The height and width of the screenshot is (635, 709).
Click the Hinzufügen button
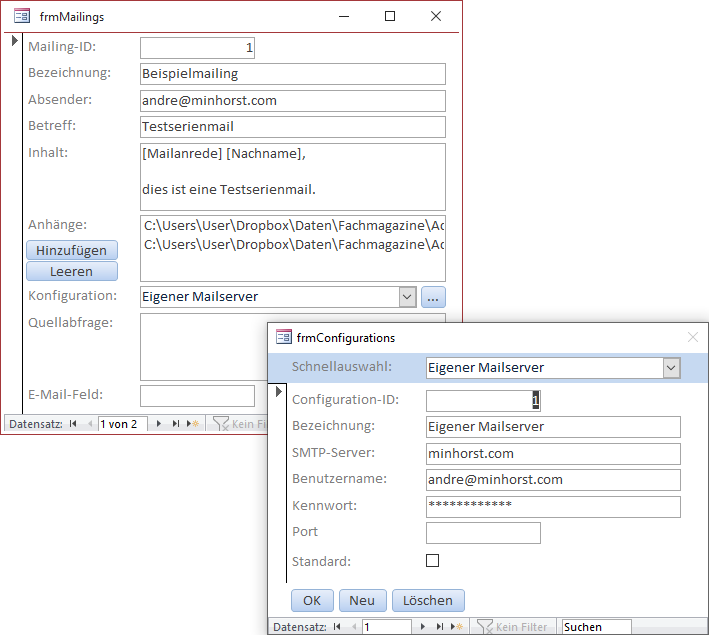[x=72, y=250]
